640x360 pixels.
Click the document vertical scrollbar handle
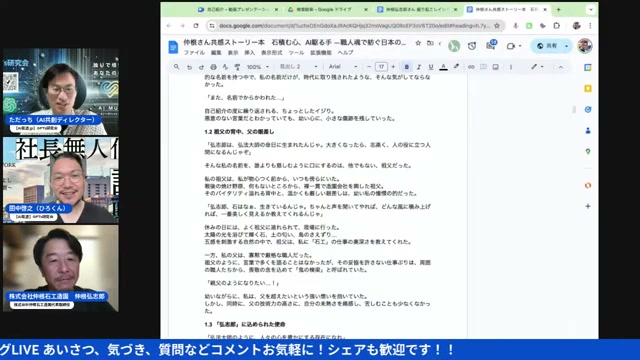574,109
